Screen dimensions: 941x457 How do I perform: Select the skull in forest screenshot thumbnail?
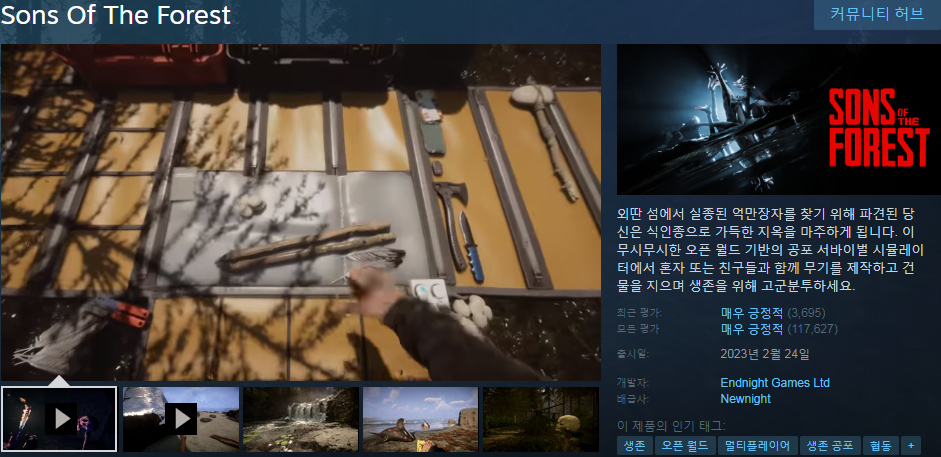point(541,419)
